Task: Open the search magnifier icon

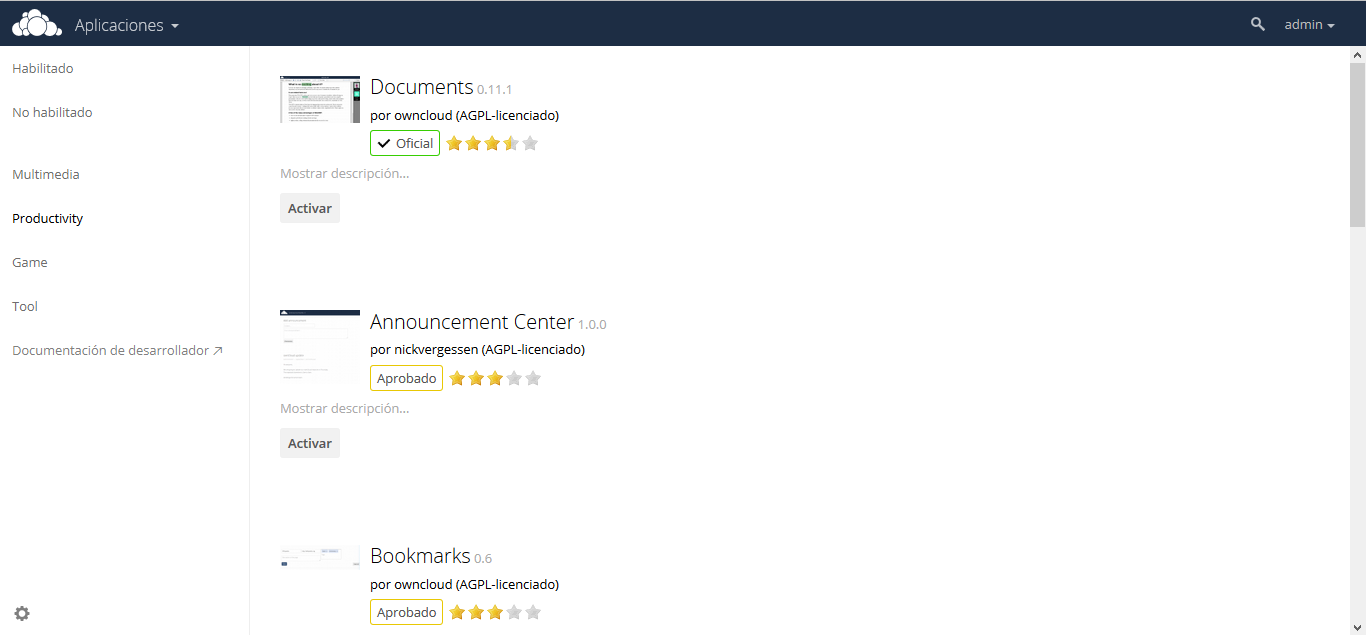Action: click(x=1257, y=24)
